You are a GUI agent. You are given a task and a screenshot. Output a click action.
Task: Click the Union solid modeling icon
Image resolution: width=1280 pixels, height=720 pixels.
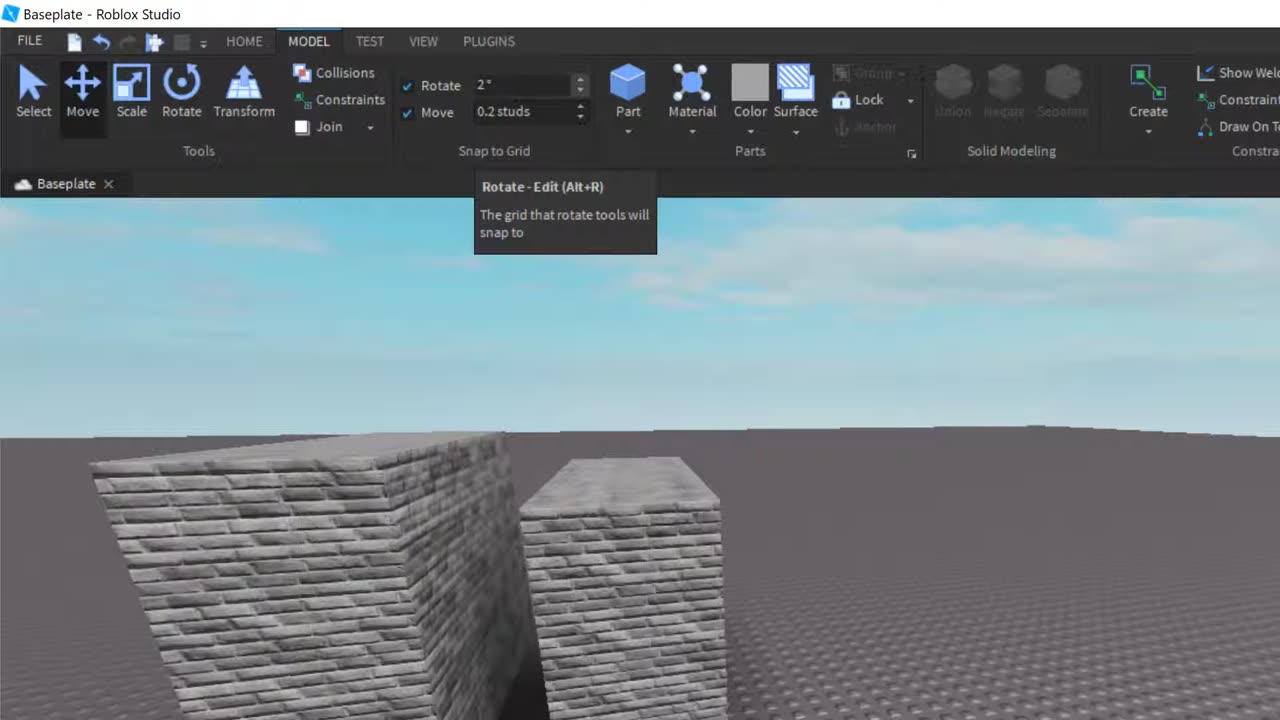(953, 82)
